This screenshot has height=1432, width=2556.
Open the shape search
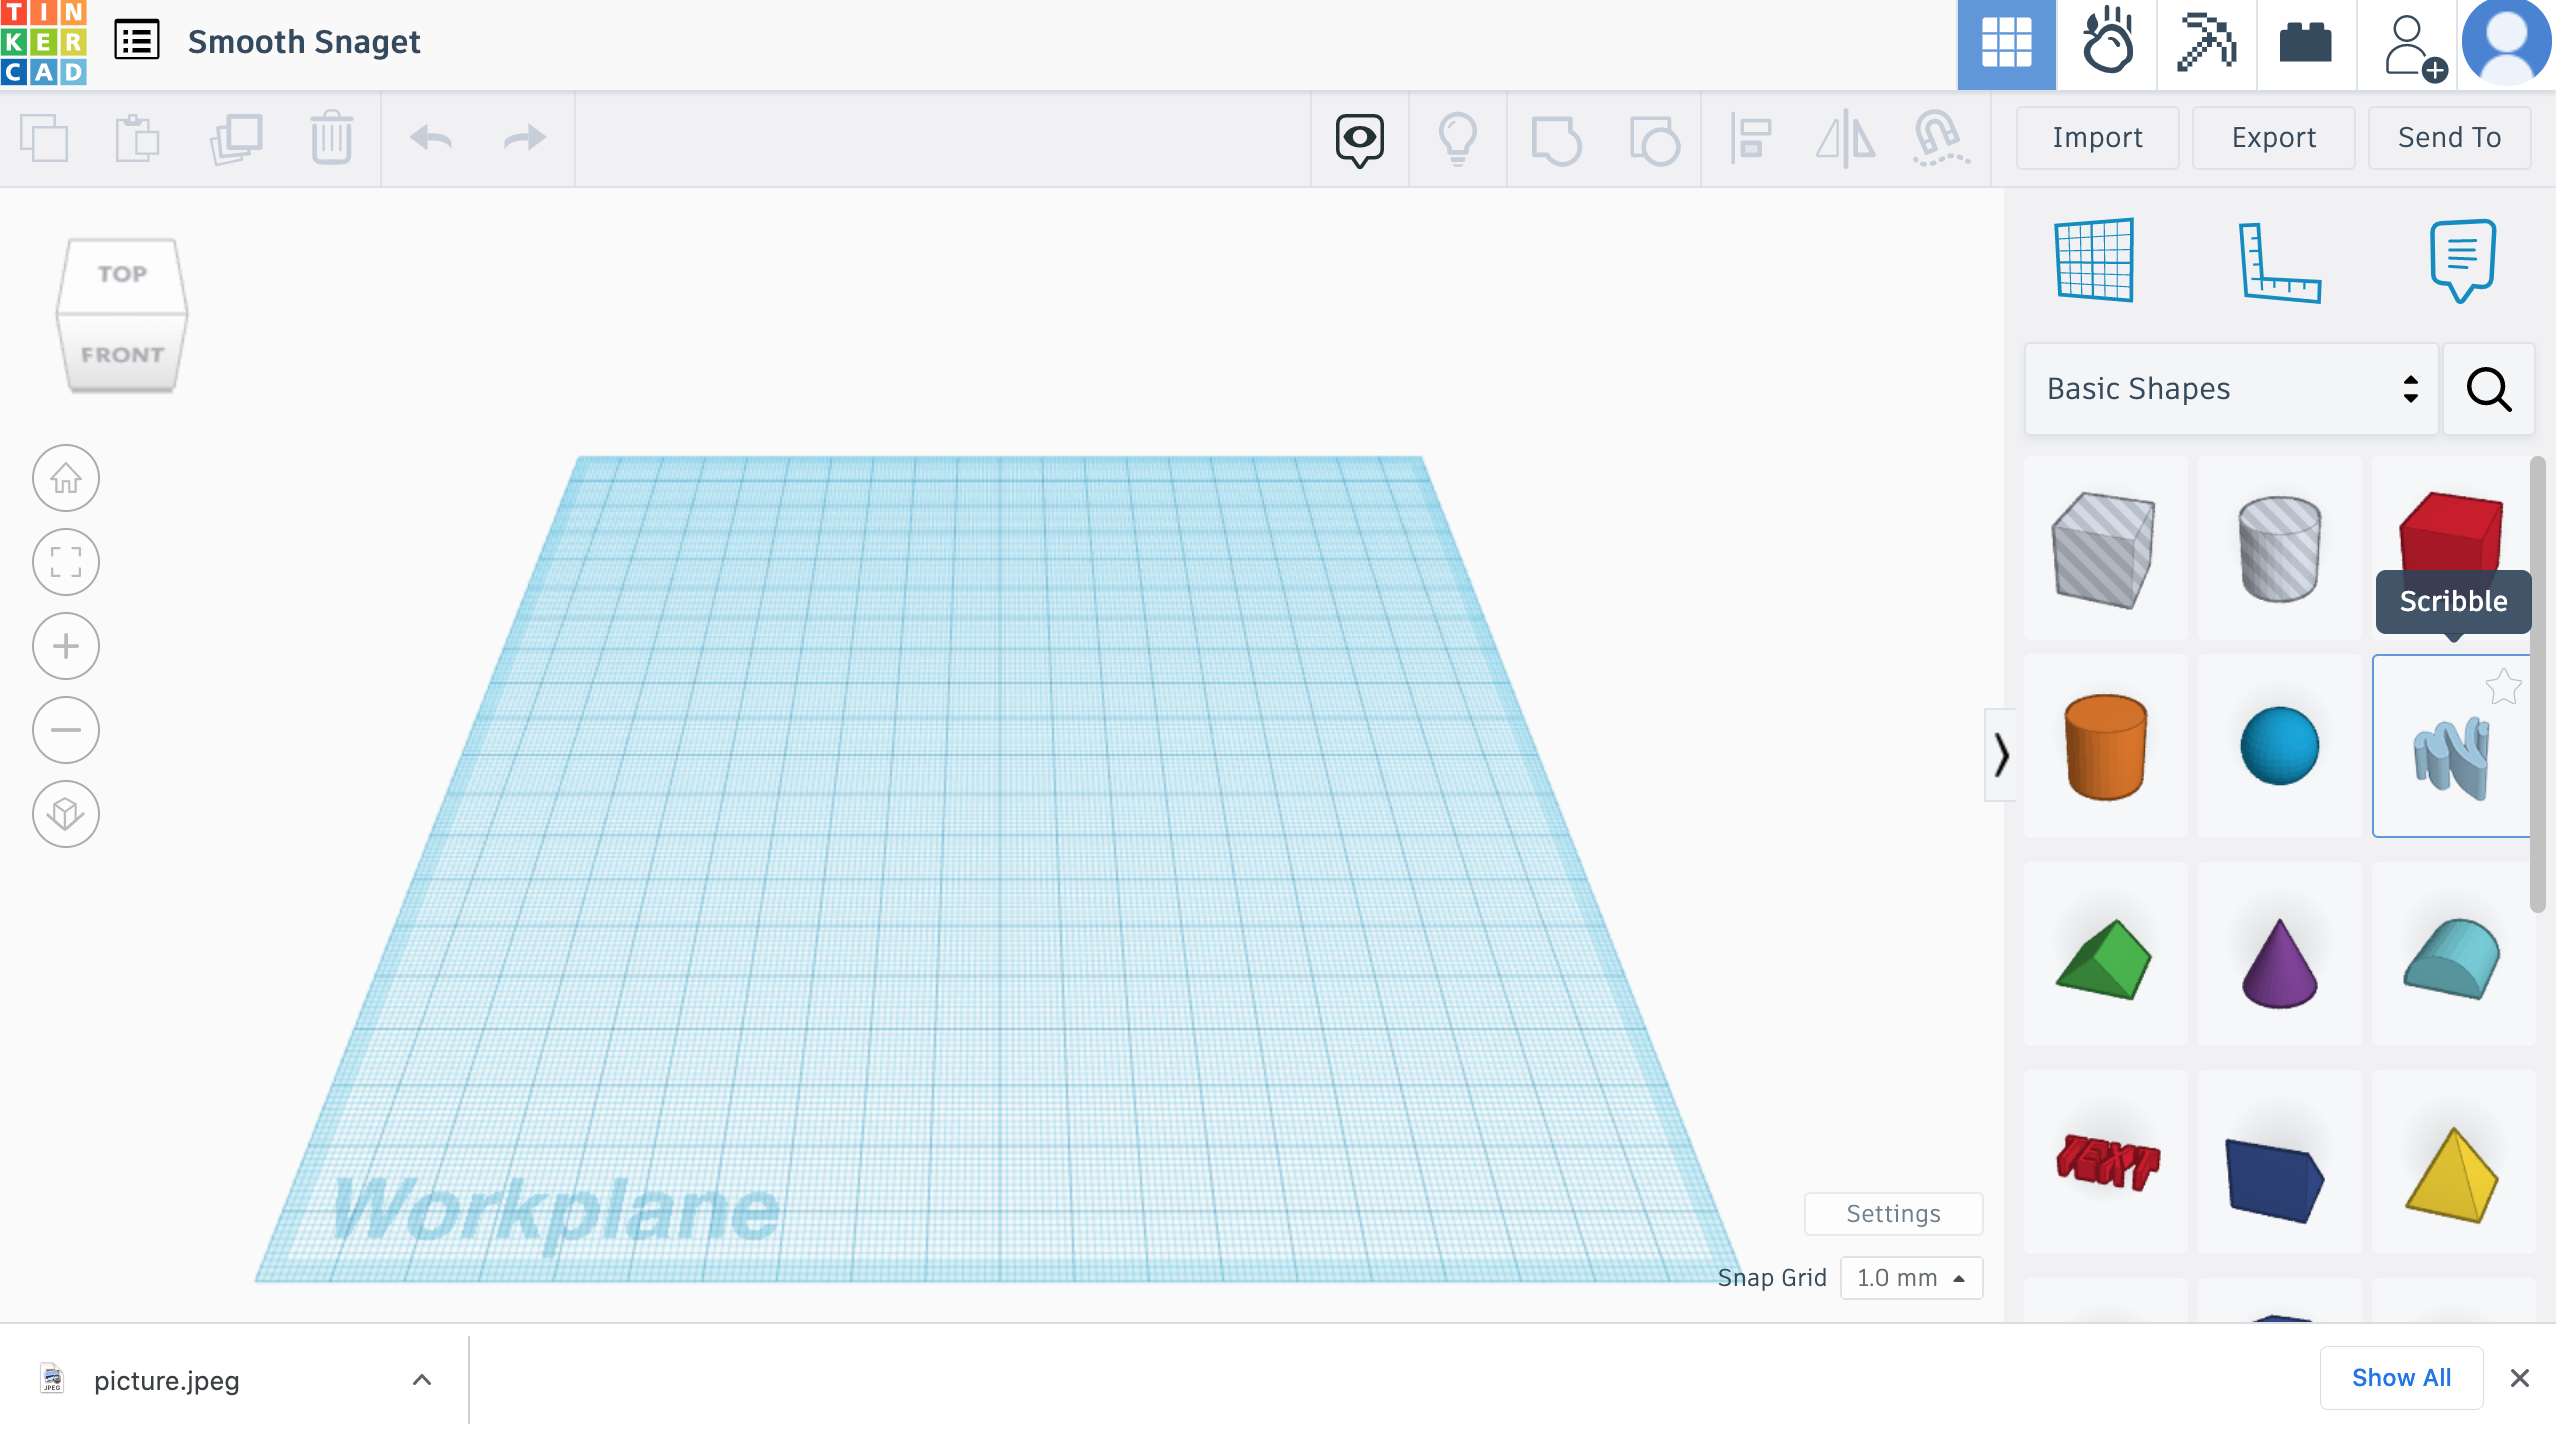pyautogui.click(x=2487, y=389)
